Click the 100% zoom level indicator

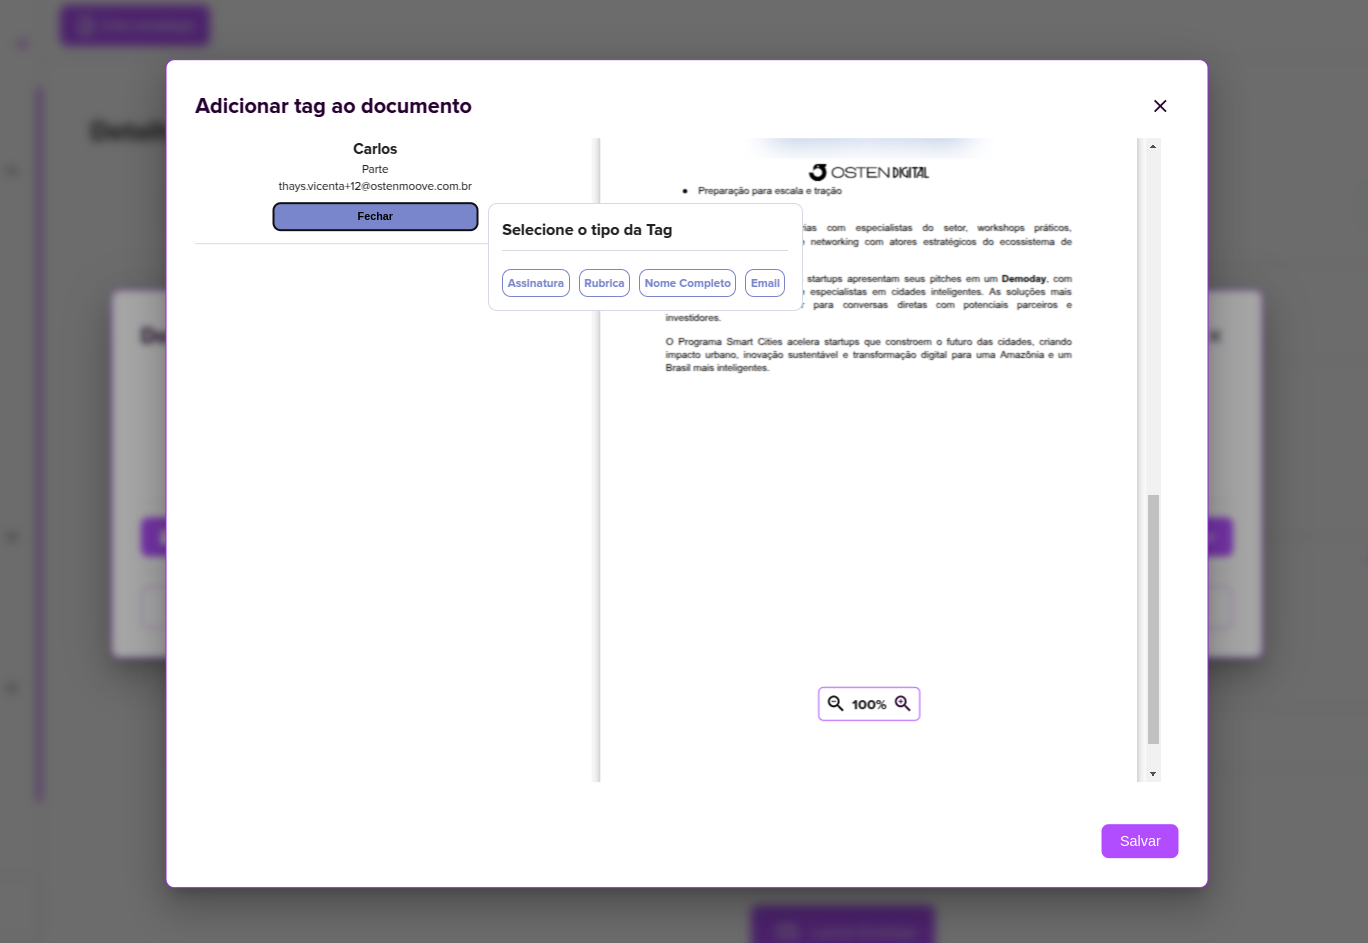(x=868, y=704)
